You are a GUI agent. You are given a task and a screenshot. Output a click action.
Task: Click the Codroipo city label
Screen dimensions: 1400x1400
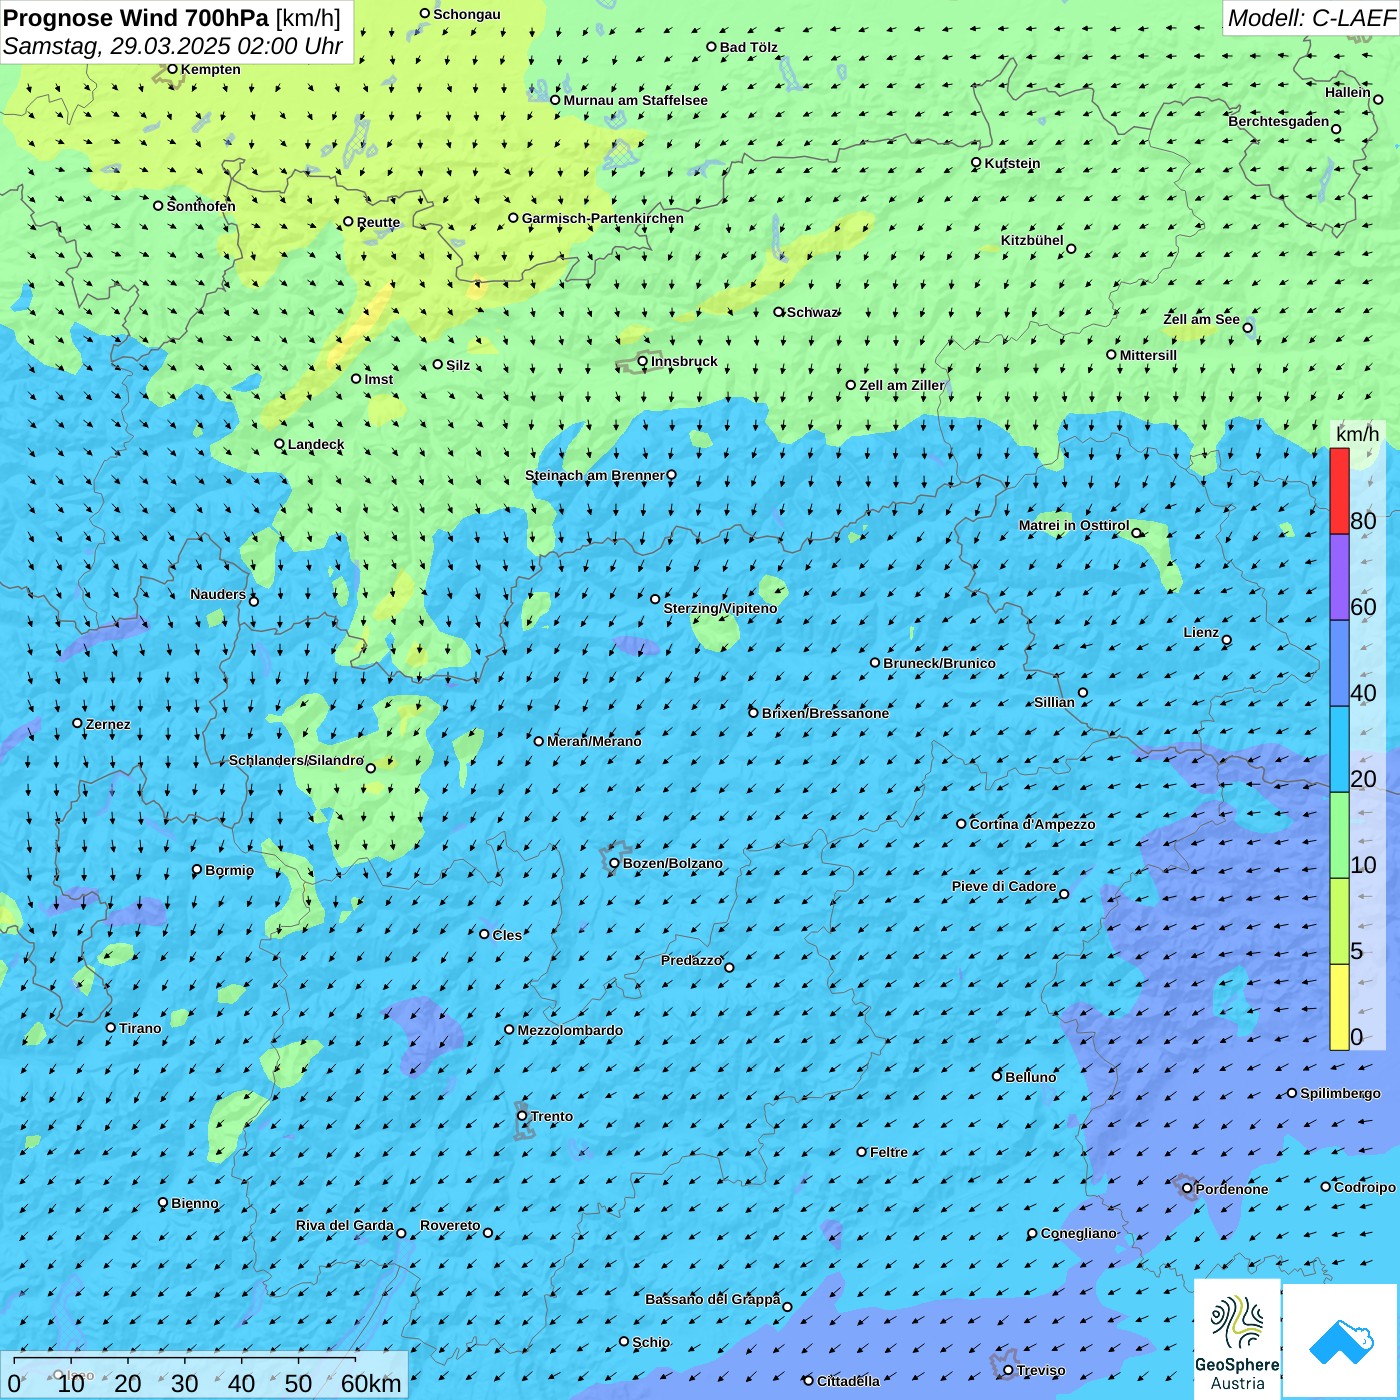coord(1364,1187)
